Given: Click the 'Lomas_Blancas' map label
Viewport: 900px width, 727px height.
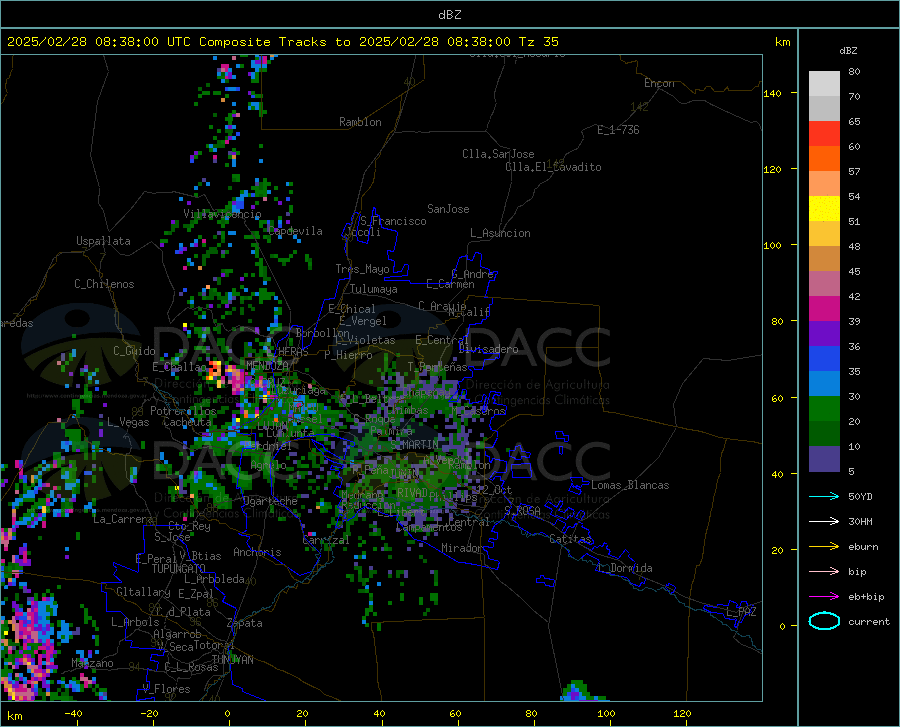Looking at the screenshot, I should (x=630, y=485).
